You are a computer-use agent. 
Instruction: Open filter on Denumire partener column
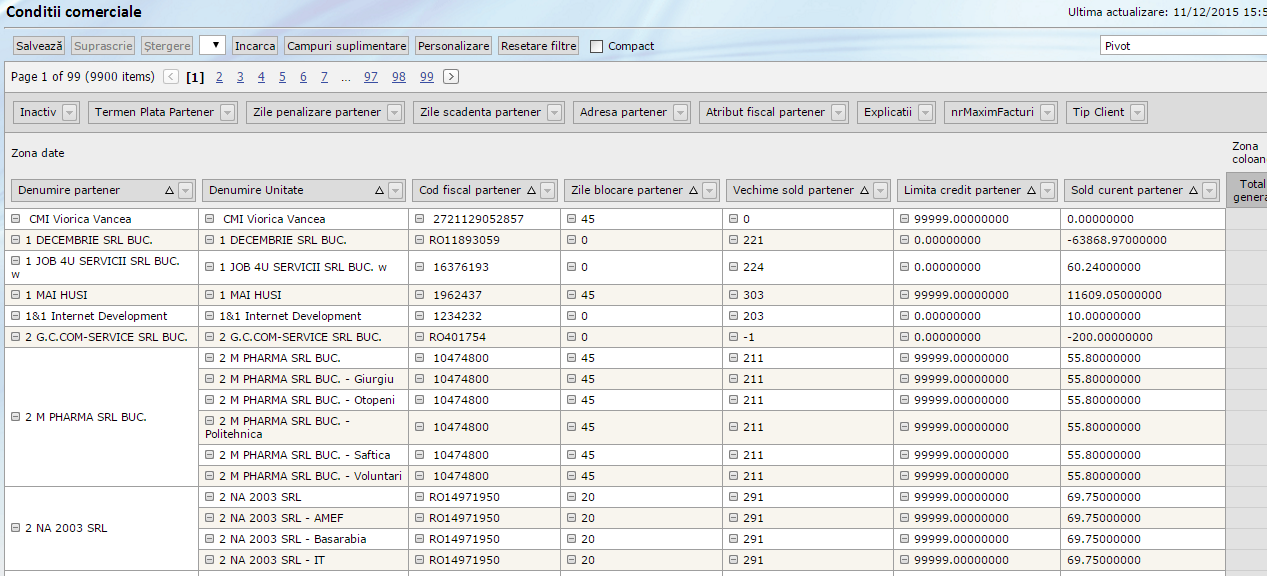tap(186, 191)
